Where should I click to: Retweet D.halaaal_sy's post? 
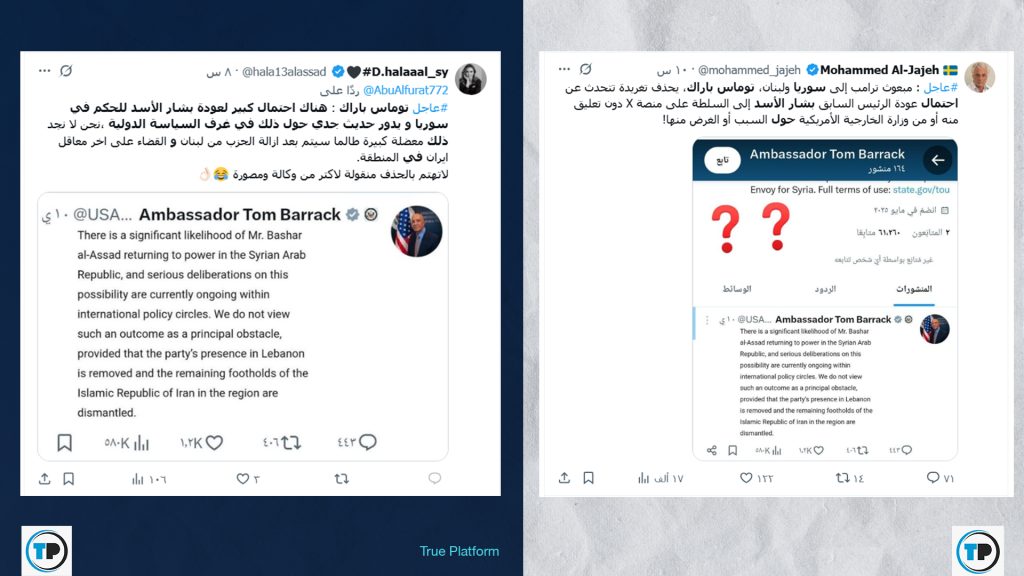342,479
